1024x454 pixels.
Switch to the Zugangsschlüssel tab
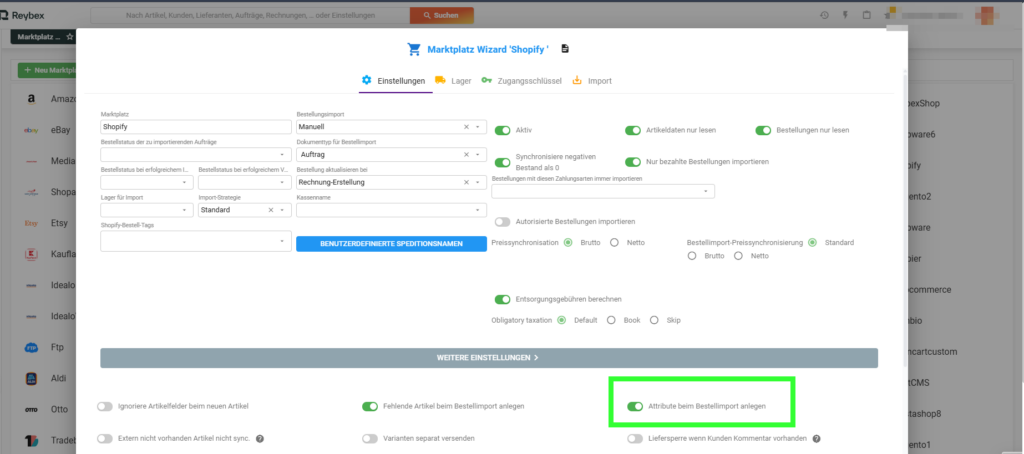coord(521,81)
